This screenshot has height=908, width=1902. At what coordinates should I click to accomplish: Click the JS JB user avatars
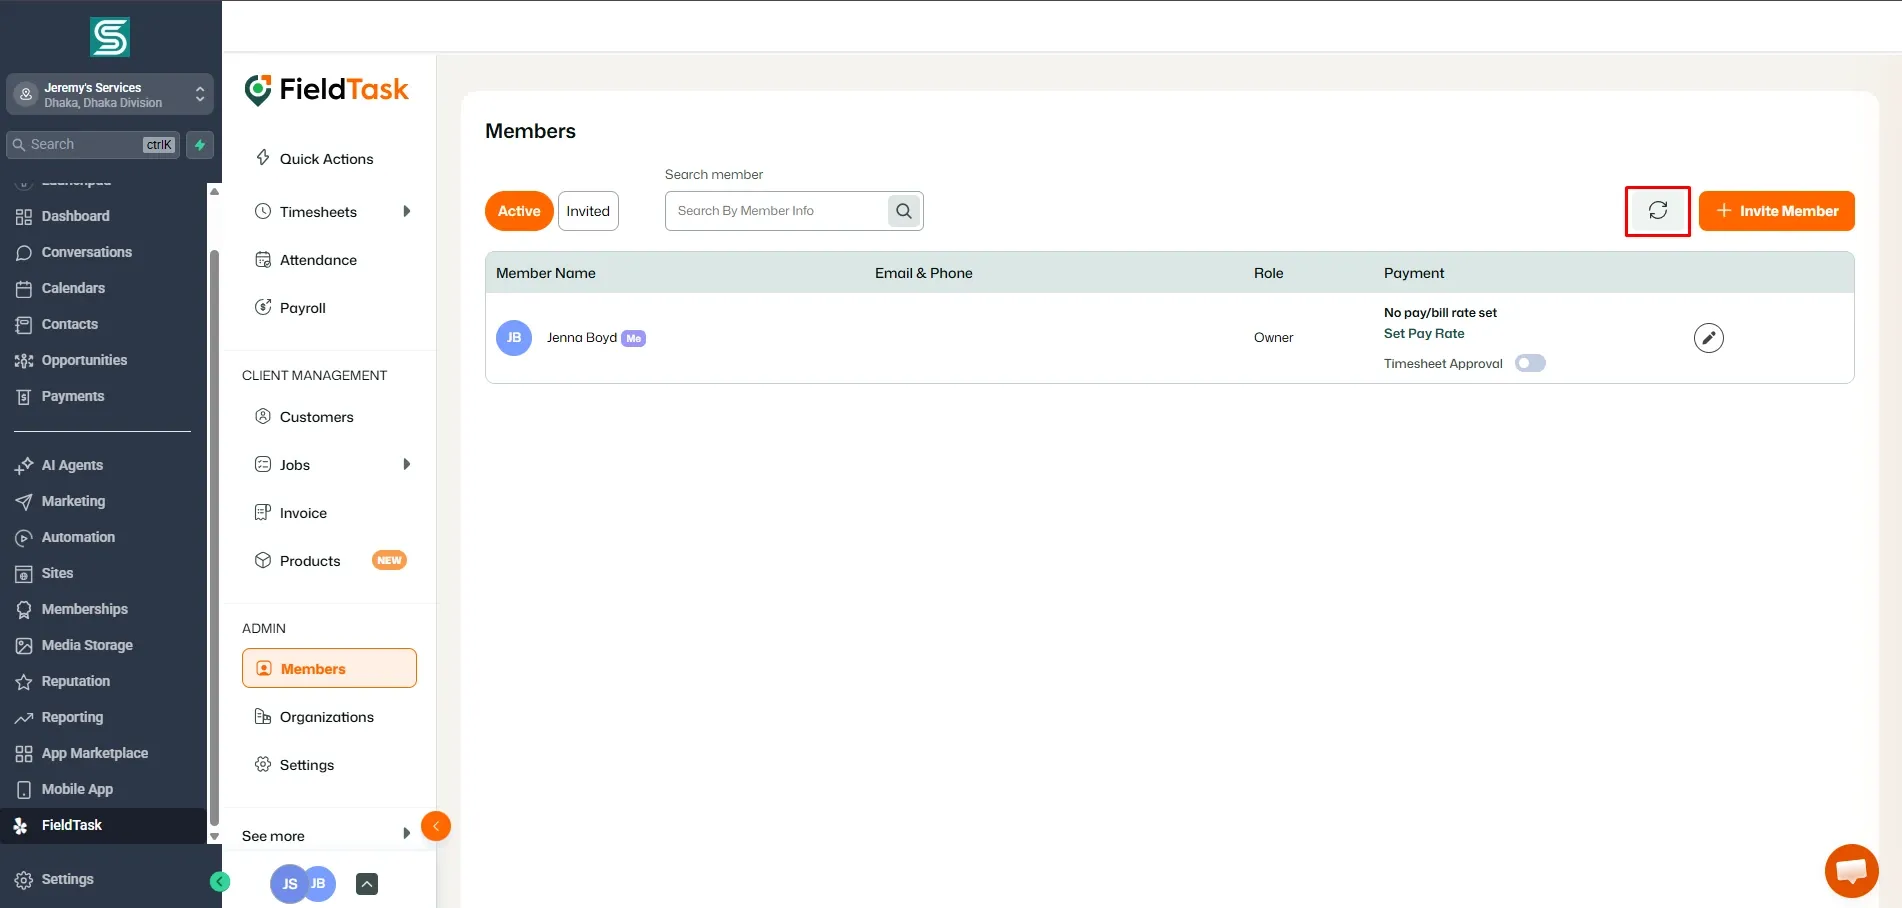(x=303, y=884)
